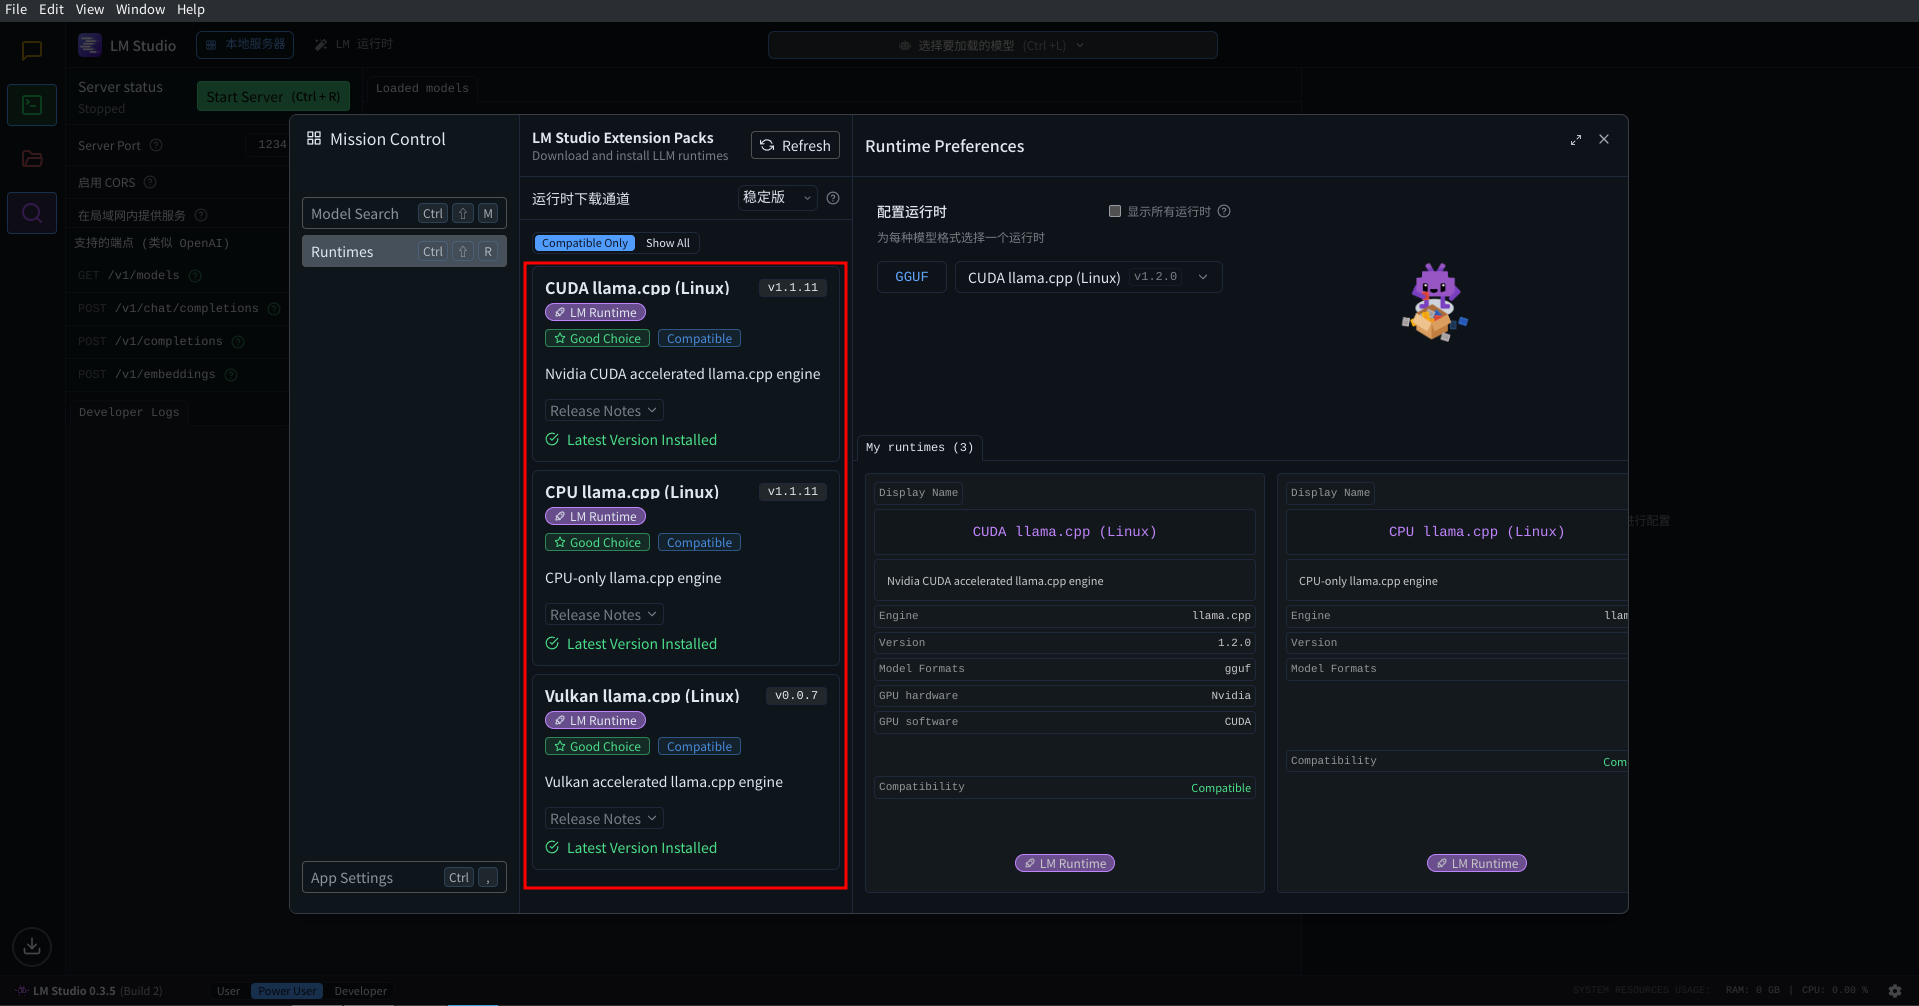Screen dimensions: 1919x1006
Task: Click the robot mascot illustration
Action: pos(1435,302)
